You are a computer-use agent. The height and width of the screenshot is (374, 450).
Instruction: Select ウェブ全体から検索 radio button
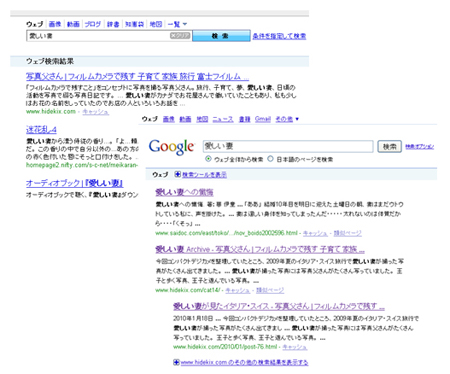[x=208, y=159]
